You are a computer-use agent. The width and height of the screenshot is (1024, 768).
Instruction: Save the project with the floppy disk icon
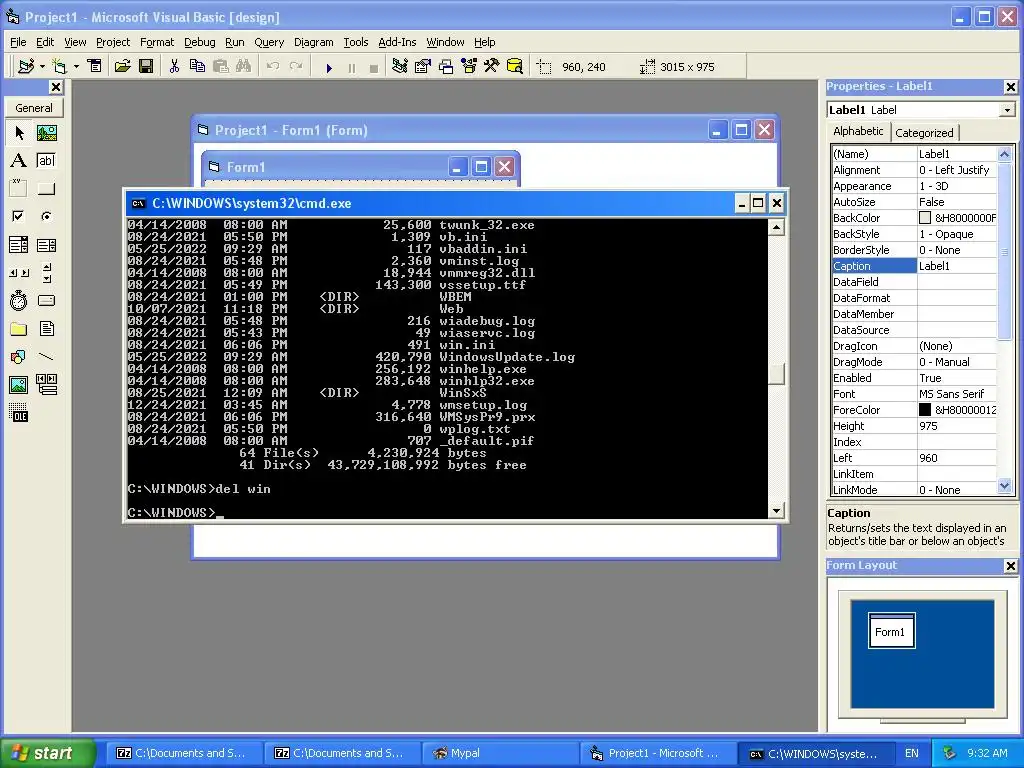click(146, 67)
